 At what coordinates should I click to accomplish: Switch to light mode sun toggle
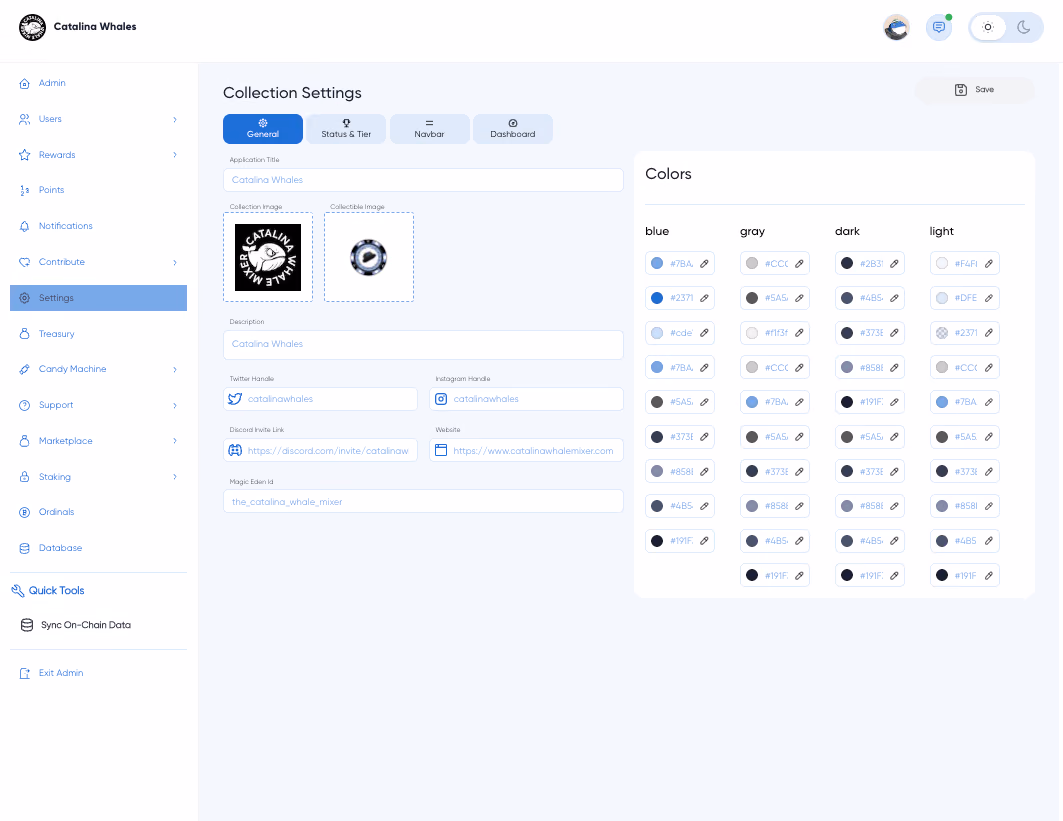[x=988, y=27]
